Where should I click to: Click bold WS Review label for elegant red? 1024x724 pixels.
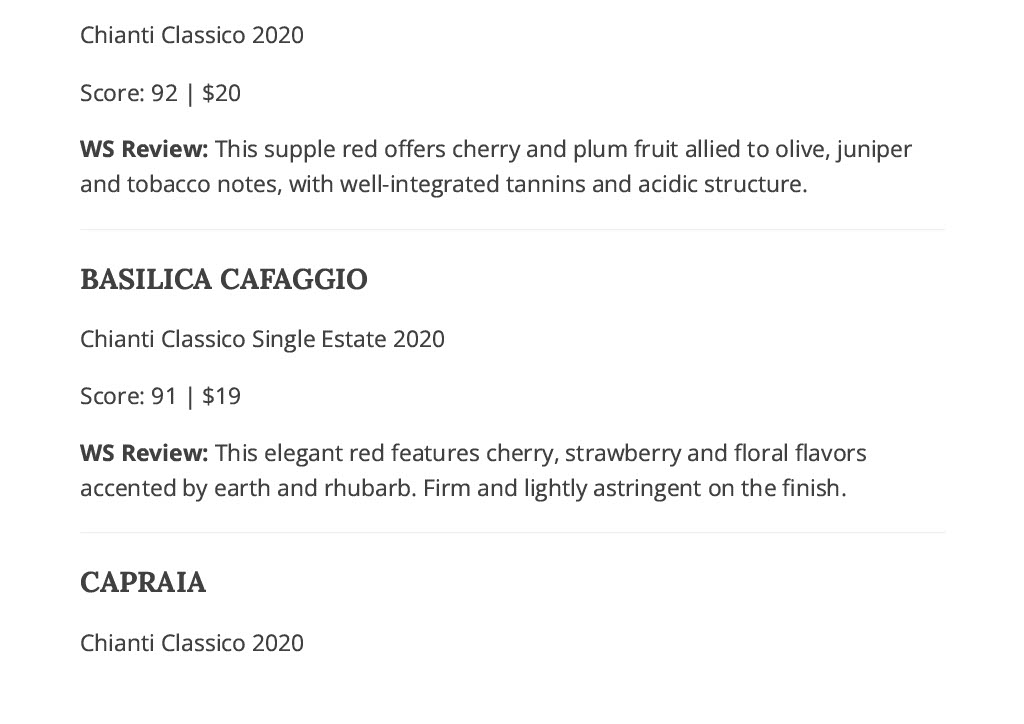tap(144, 453)
